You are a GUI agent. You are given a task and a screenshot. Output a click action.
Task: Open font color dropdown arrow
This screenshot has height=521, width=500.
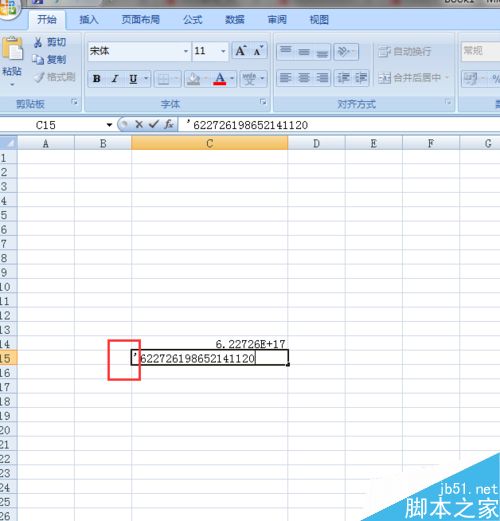click(232, 79)
